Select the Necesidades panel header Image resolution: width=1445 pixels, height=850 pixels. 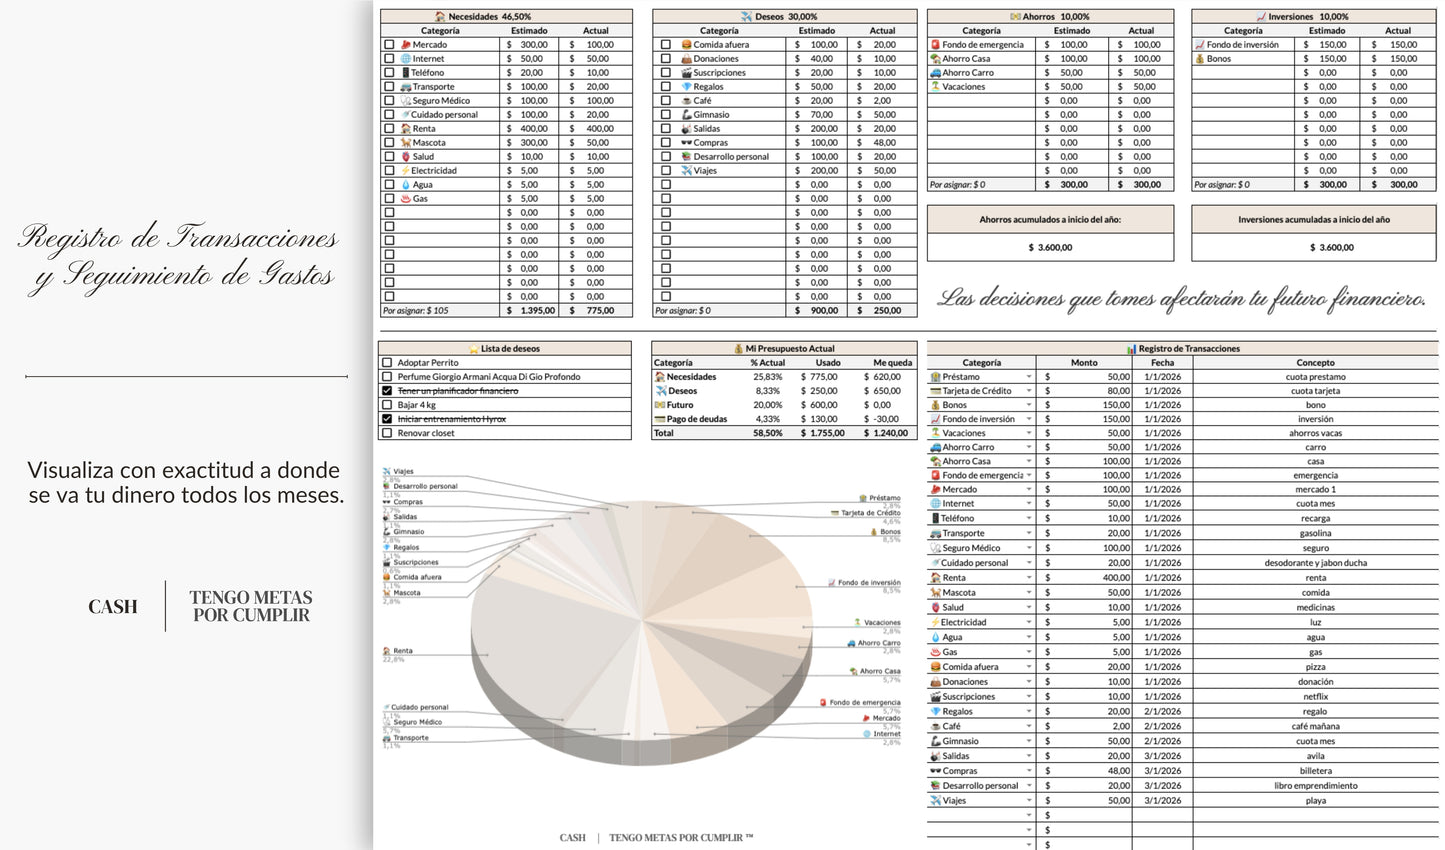click(x=503, y=16)
